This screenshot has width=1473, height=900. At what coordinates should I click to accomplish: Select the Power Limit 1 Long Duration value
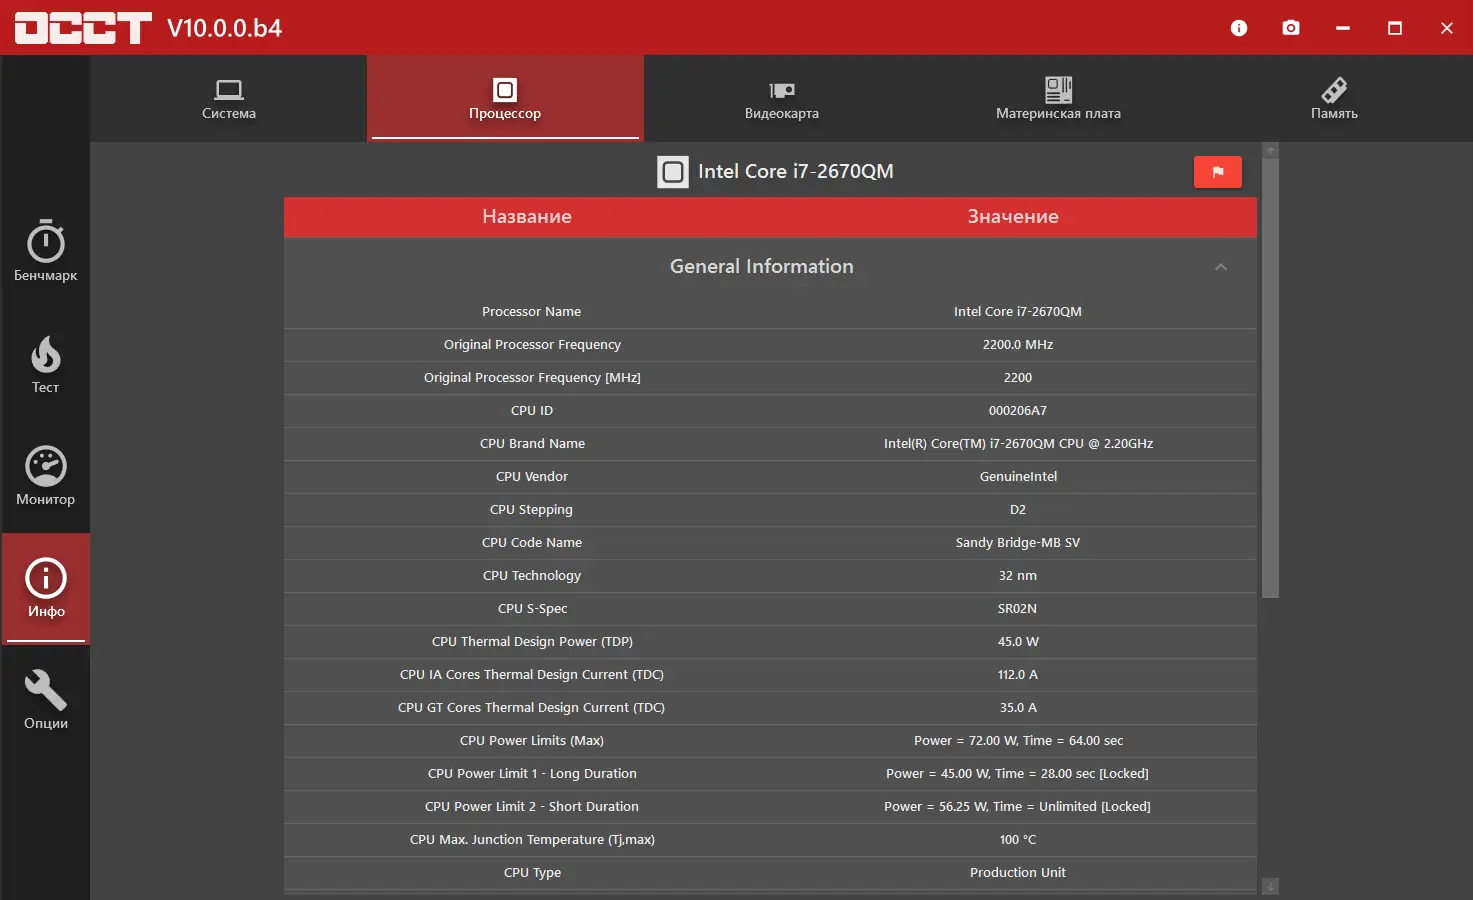[x=1018, y=774]
